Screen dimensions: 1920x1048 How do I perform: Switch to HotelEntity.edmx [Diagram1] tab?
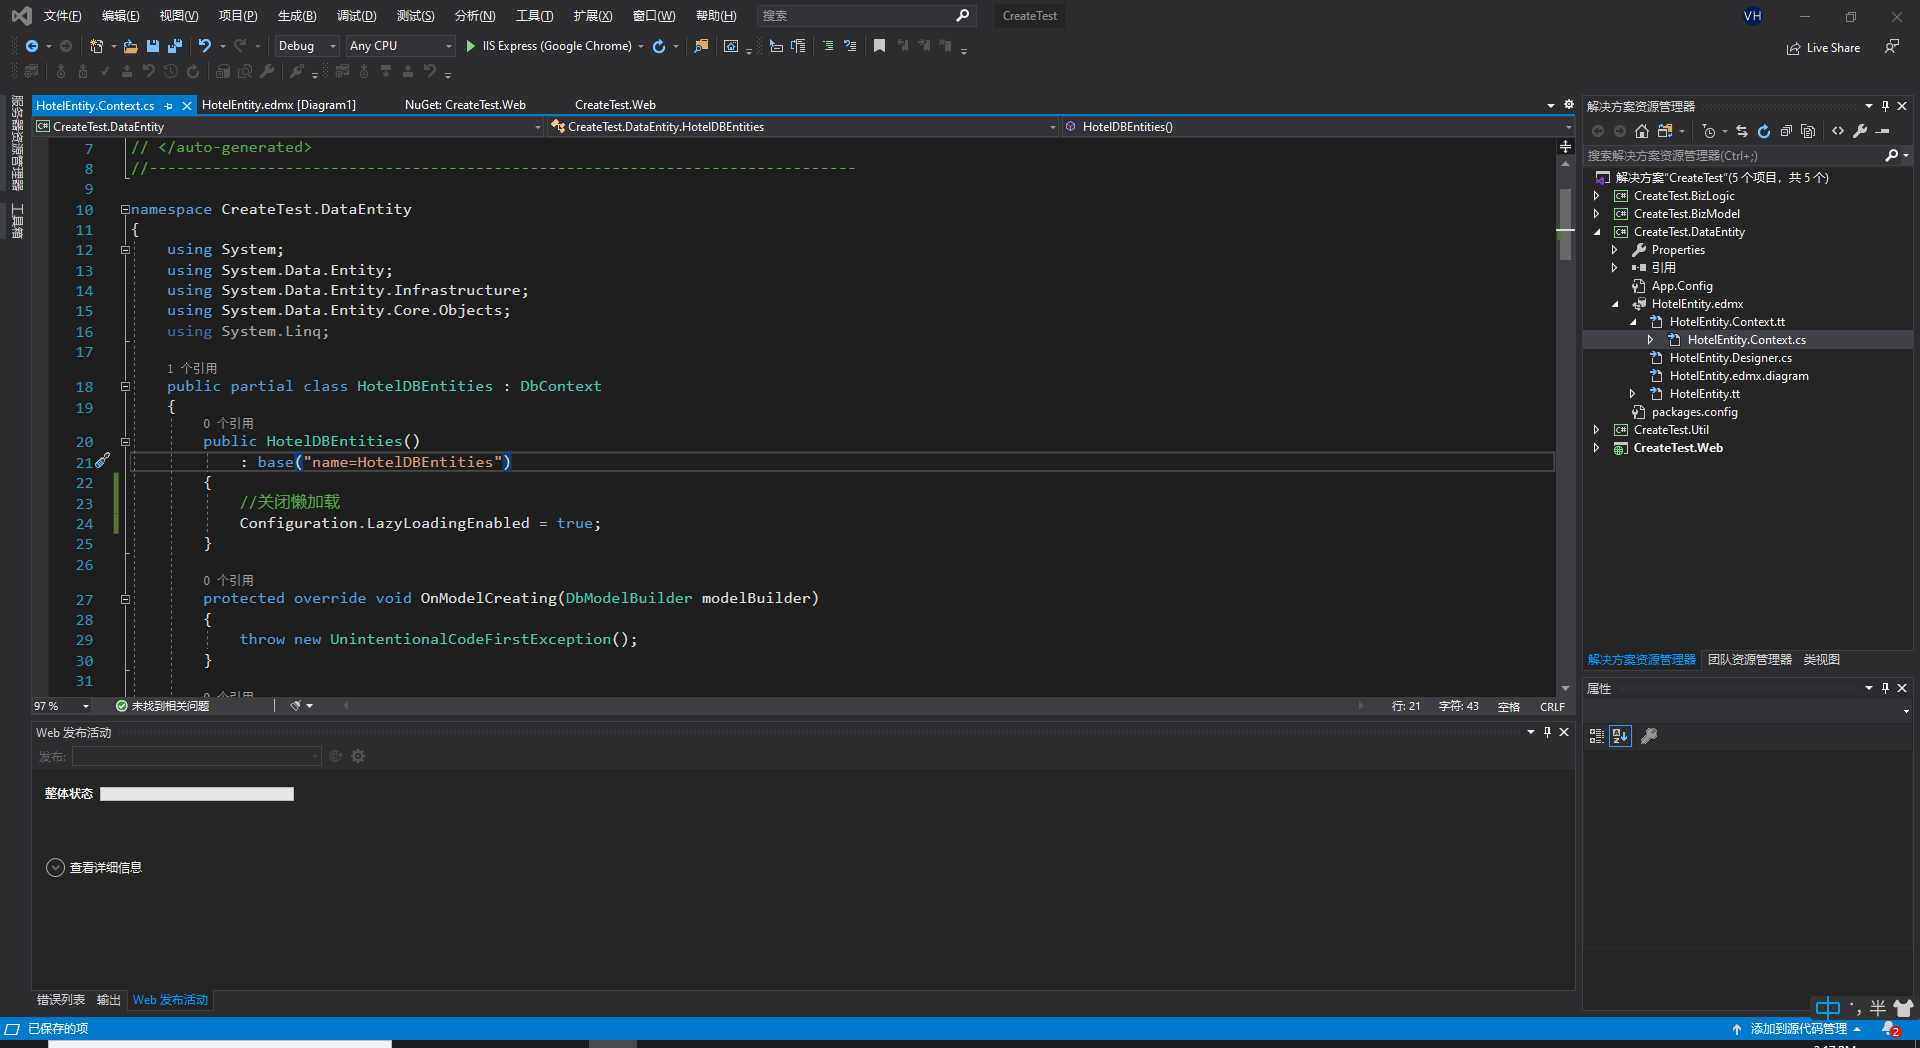pos(279,105)
